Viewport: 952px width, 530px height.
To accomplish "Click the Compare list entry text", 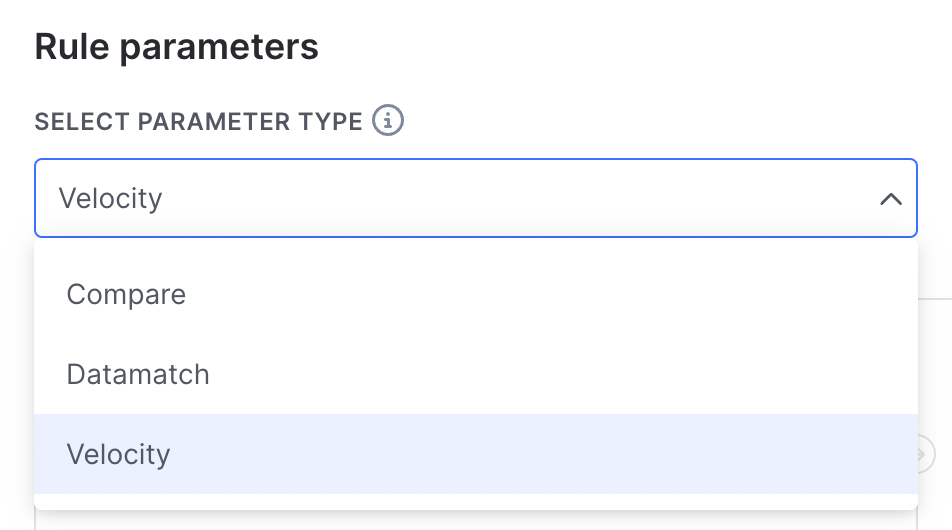I will (126, 295).
